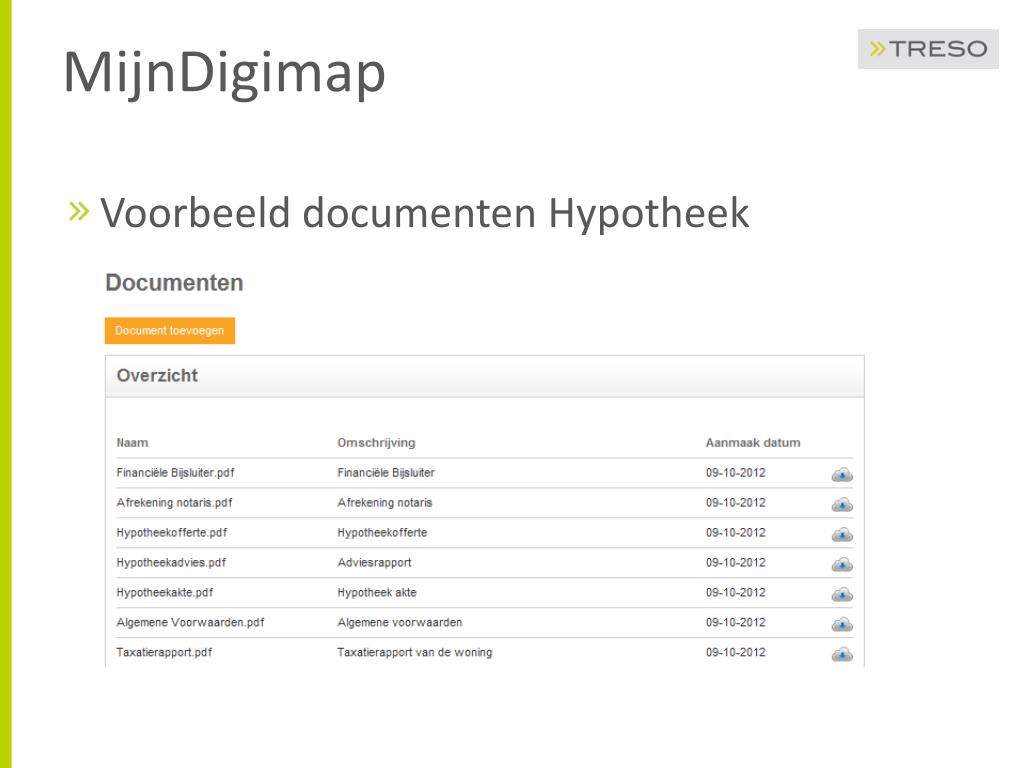1024x768 pixels.
Task: Click file name Algemene Voorwaarden.pdf
Action: tap(190, 622)
